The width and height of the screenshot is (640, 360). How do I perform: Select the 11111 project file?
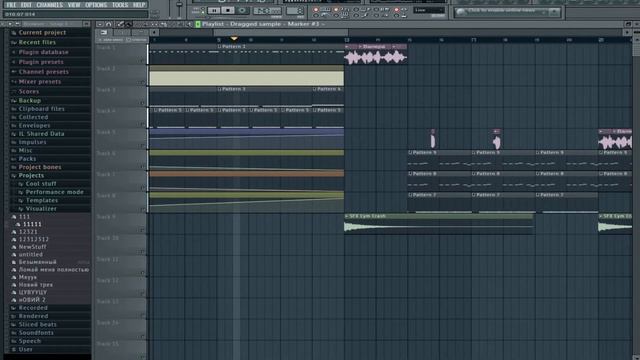tap(32, 224)
